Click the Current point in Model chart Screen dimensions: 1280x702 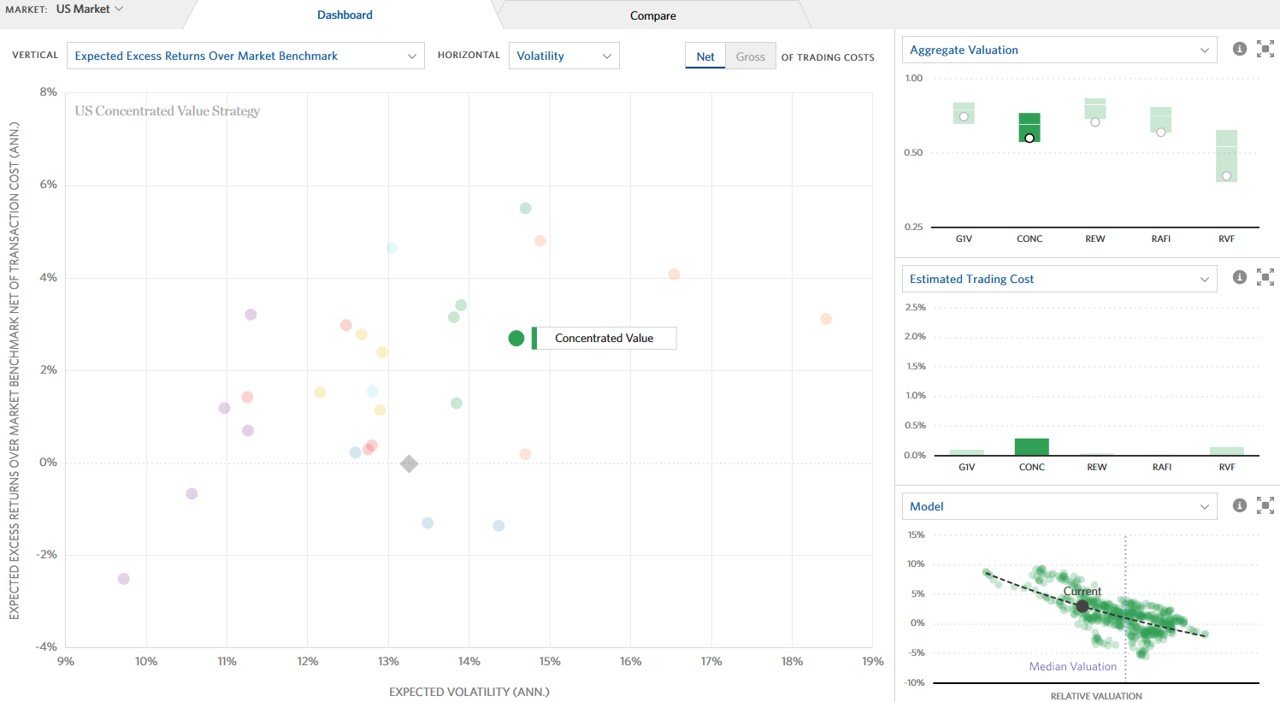coord(1082,606)
